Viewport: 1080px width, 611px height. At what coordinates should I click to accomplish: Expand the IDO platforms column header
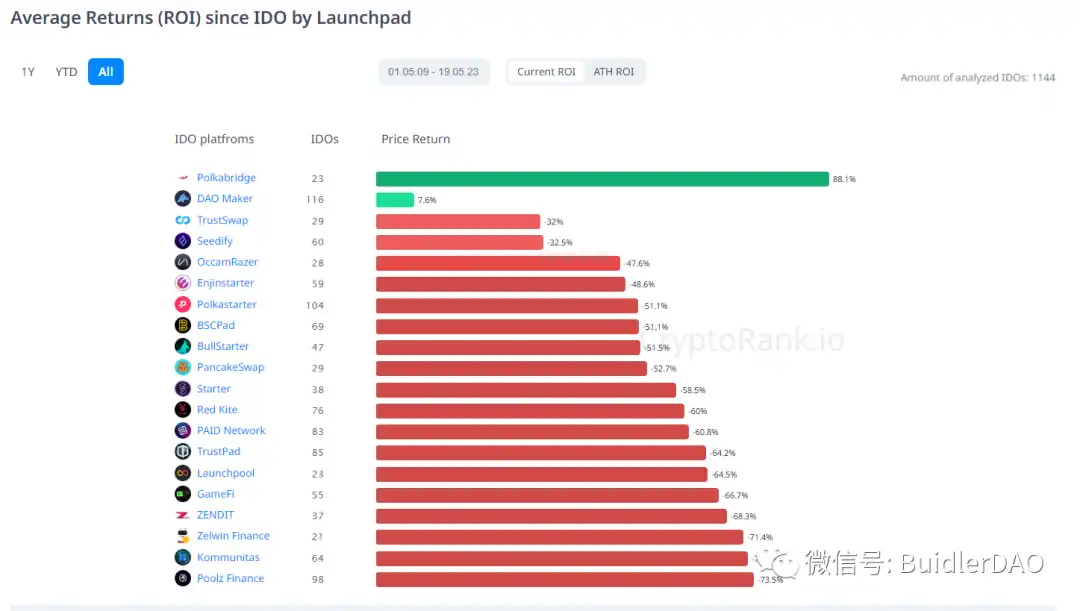point(215,138)
